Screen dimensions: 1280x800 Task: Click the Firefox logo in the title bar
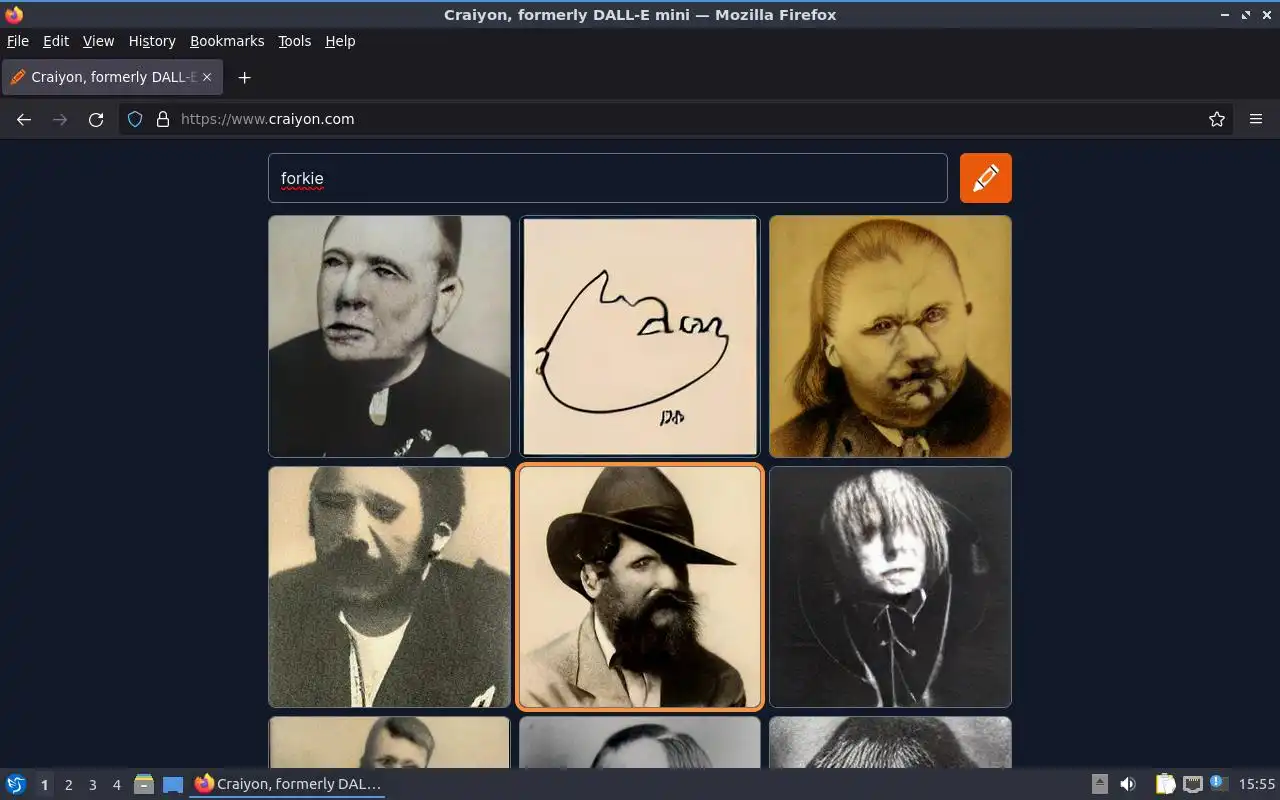(14, 15)
